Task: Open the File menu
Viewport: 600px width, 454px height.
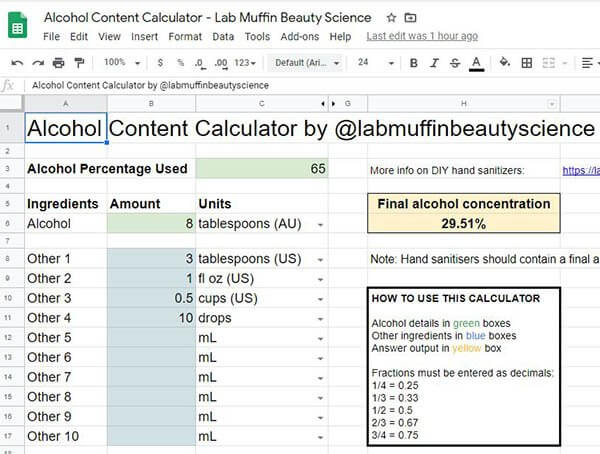Action: pyautogui.click(x=52, y=37)
